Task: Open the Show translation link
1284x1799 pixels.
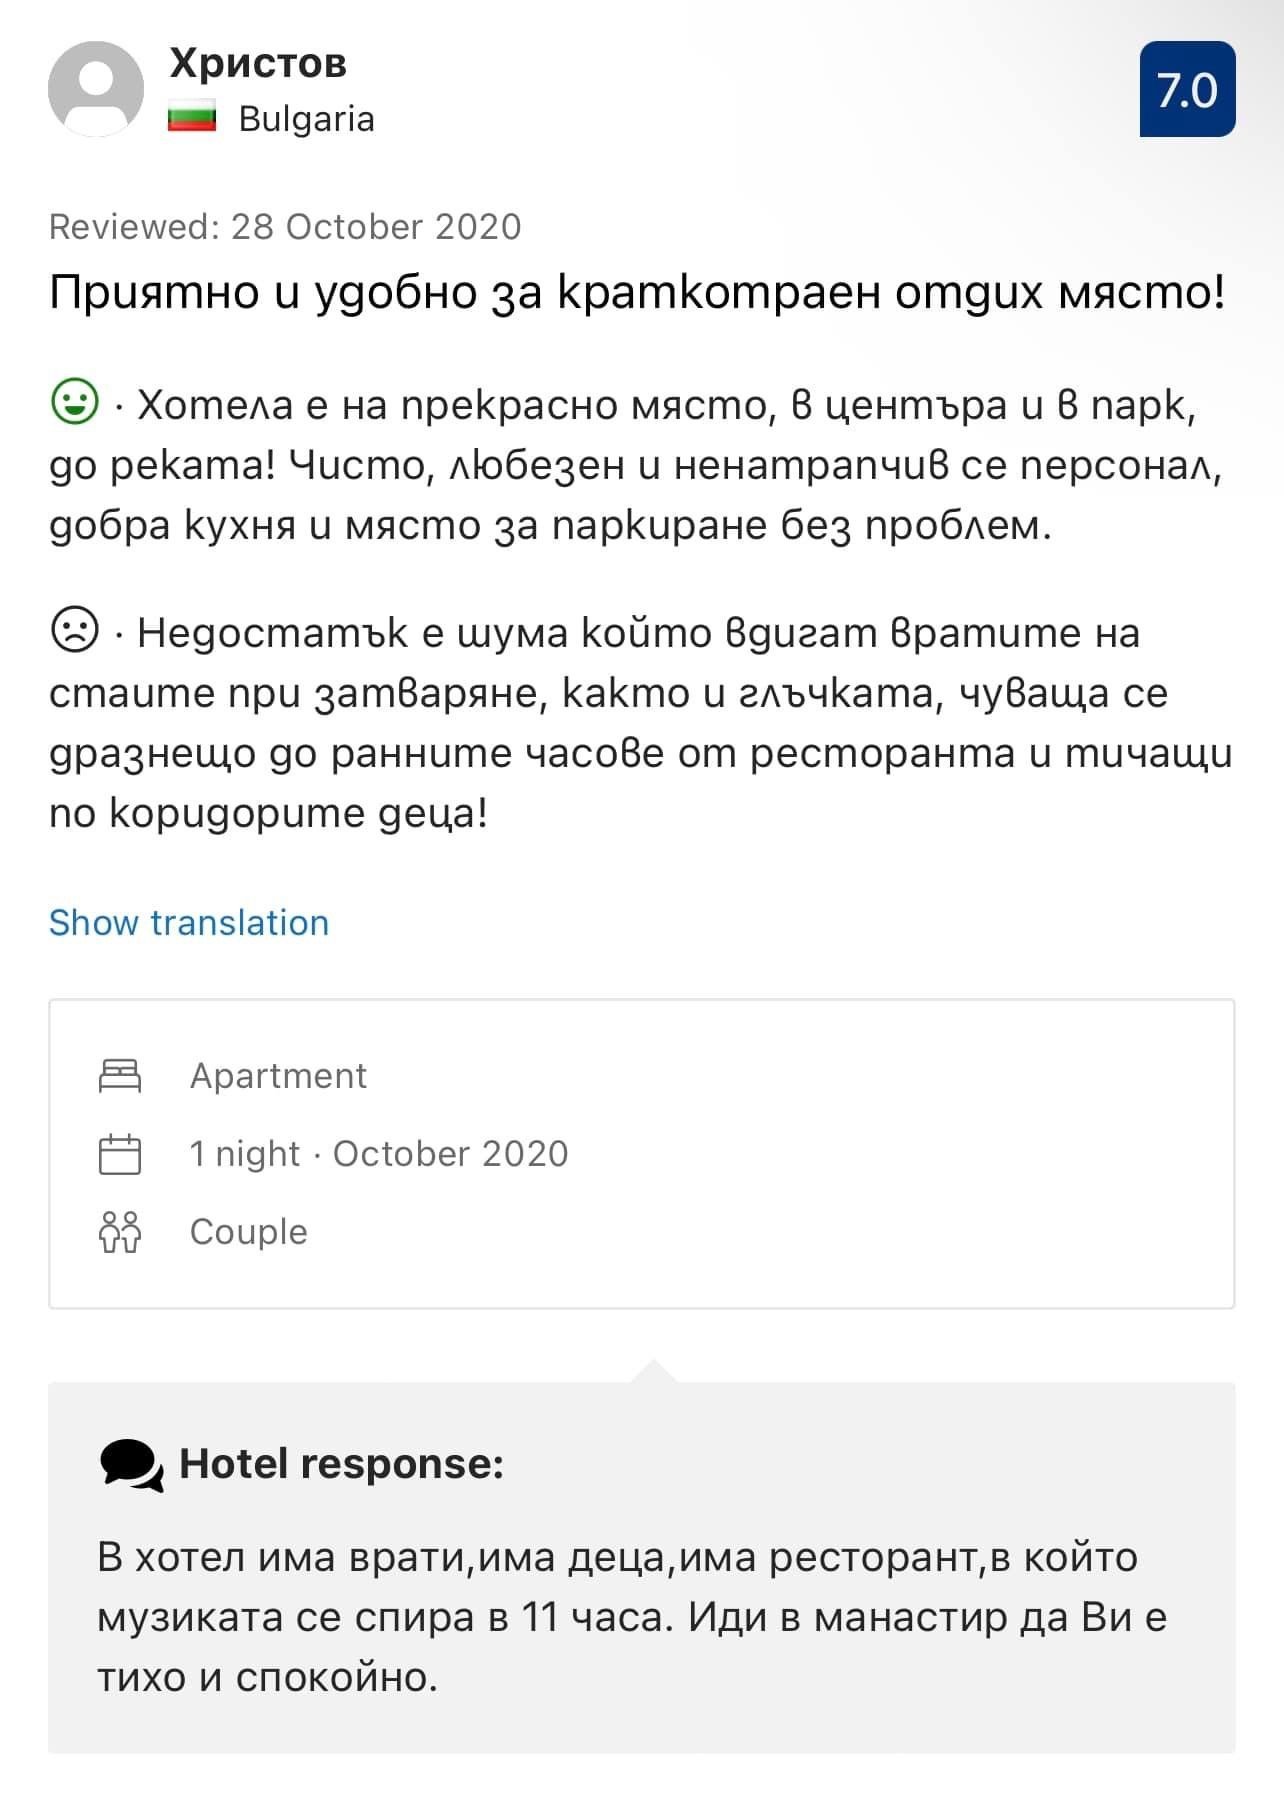Action: 189,922
